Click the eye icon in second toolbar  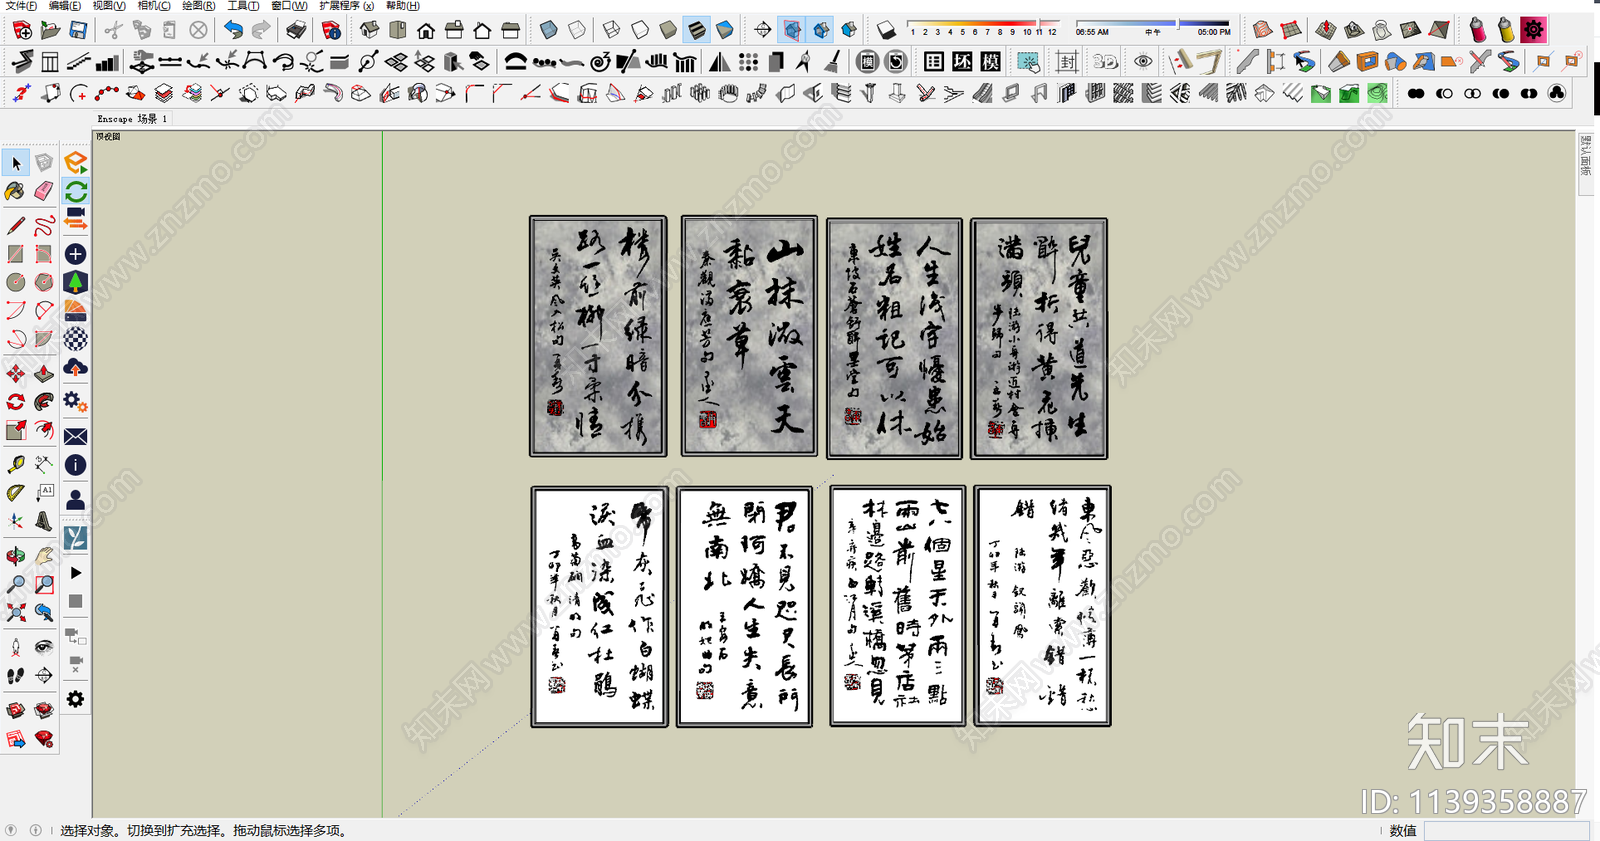click(1143, 62)
